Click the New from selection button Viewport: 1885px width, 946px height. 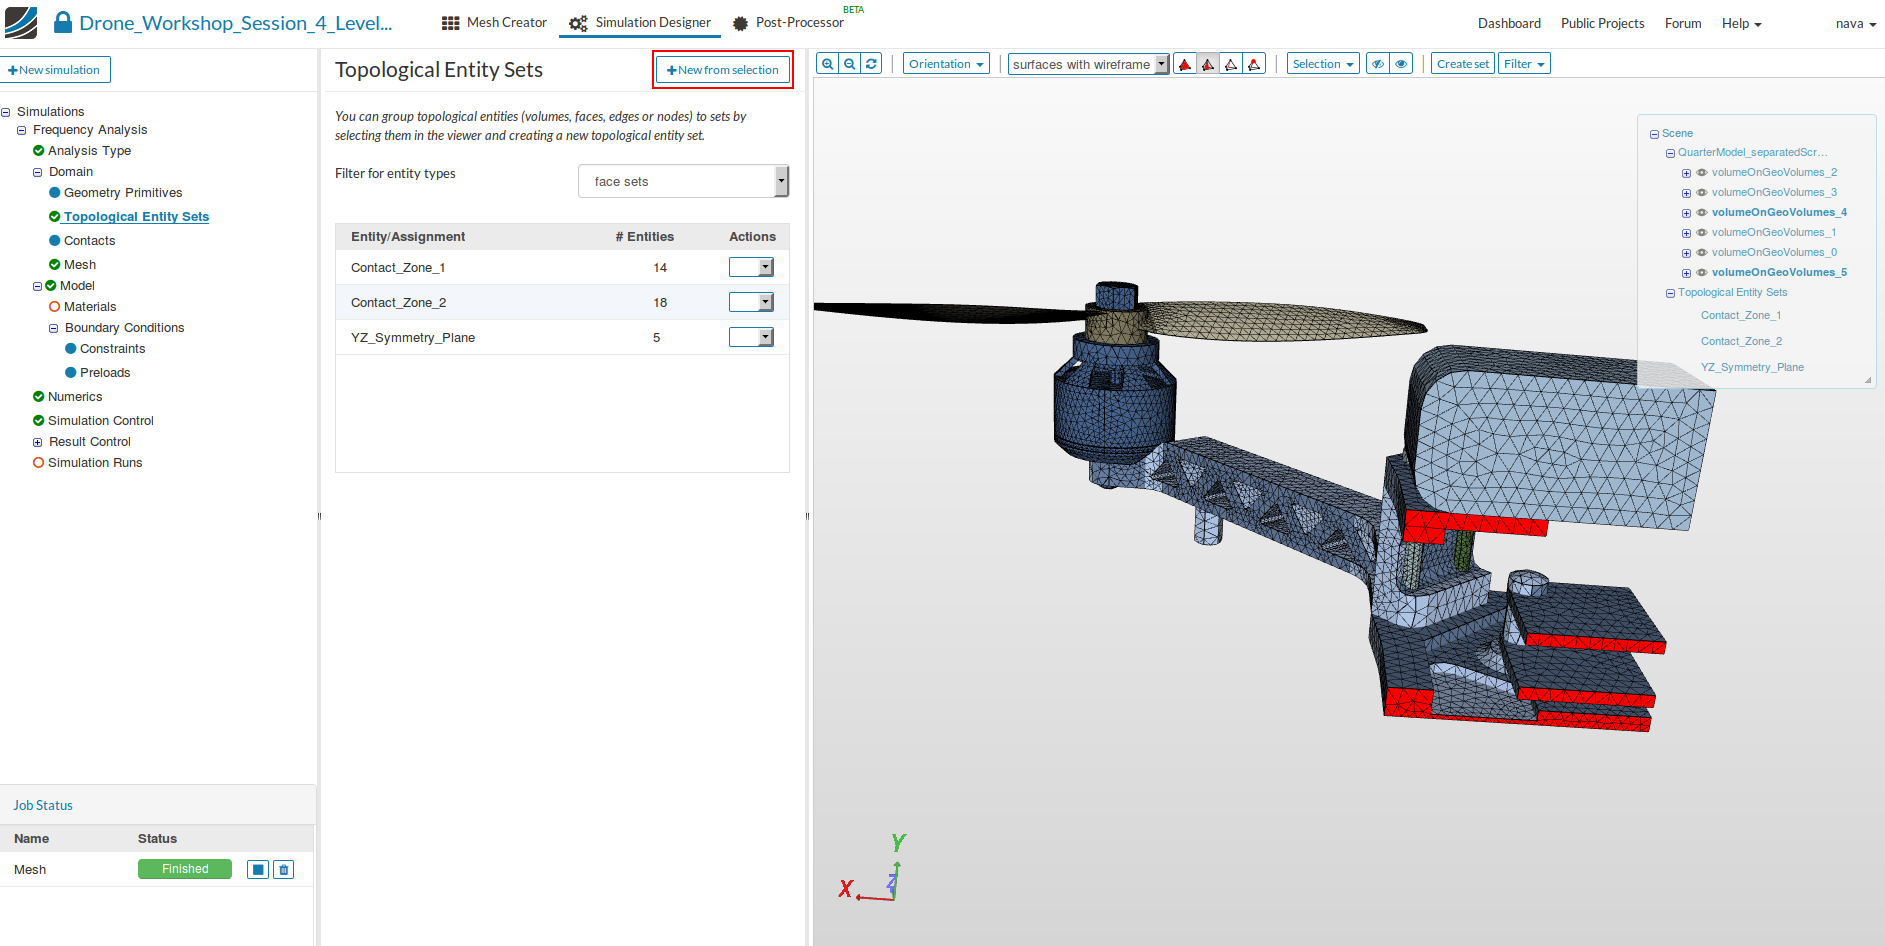pos(723,70)
